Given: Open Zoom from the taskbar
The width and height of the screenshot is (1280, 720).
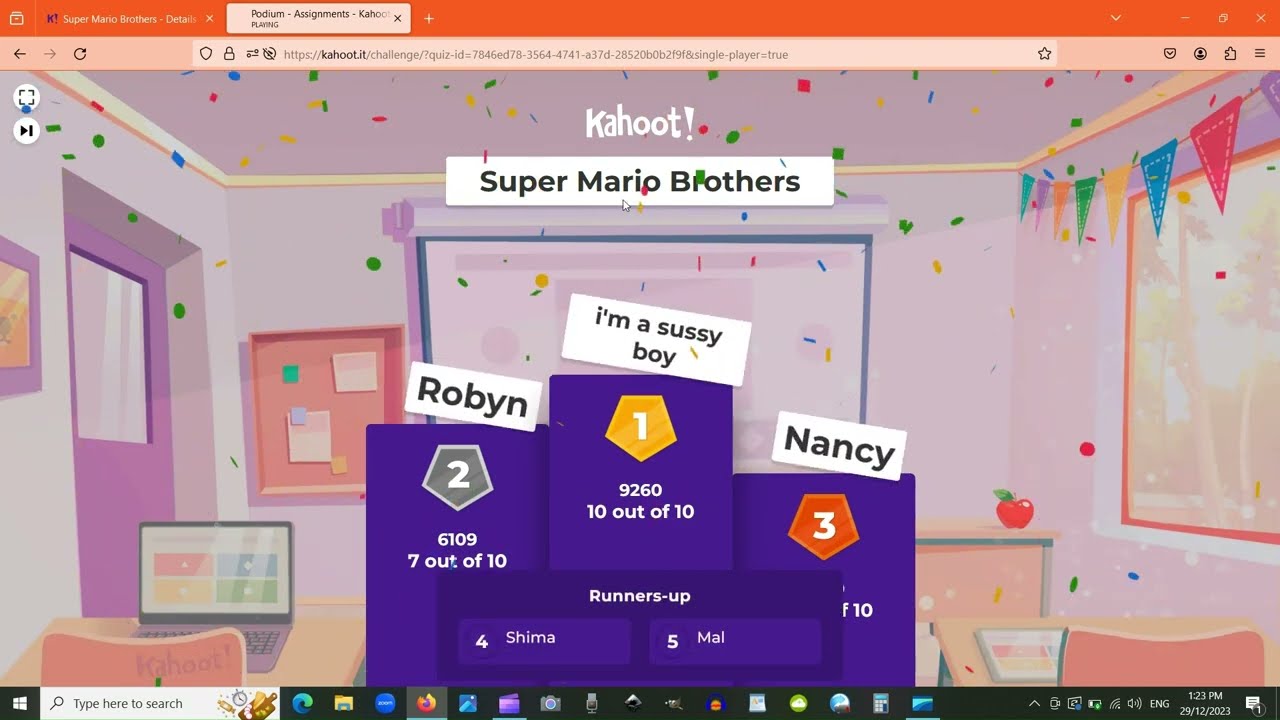Looking at the screenshot, I should 385,703.
